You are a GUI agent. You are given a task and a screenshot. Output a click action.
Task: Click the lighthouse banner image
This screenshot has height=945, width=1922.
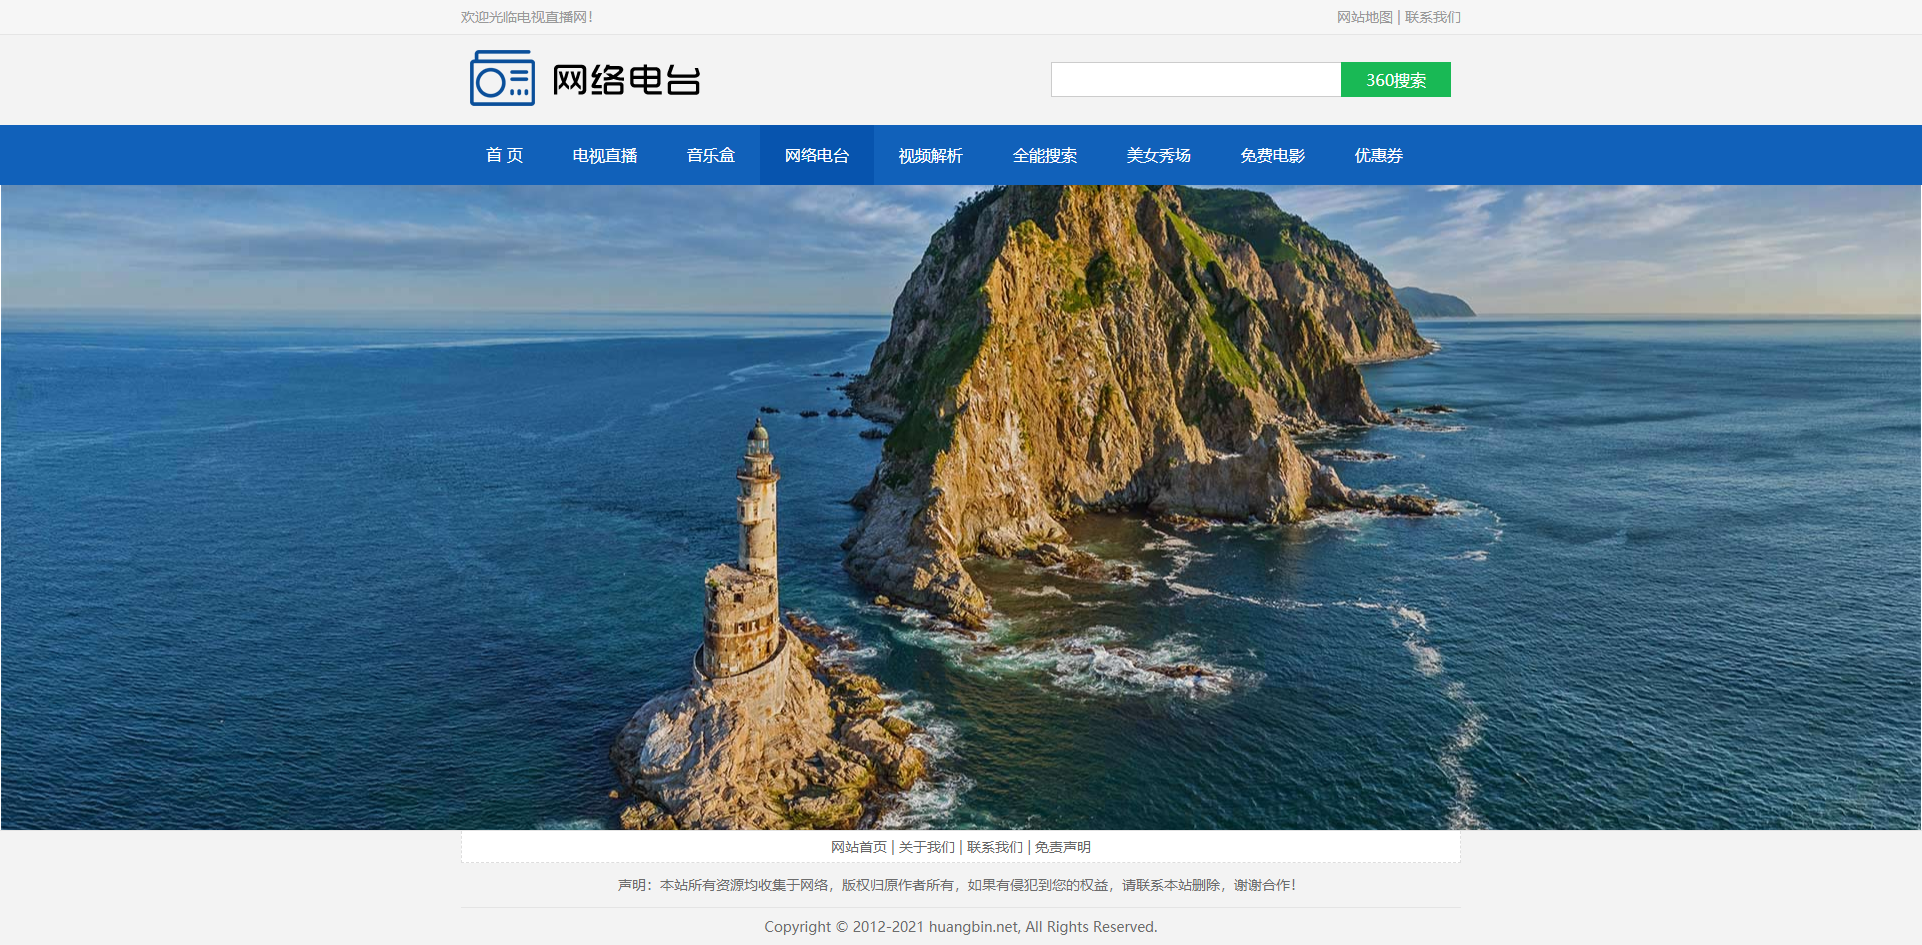click(x=961, y=507)
